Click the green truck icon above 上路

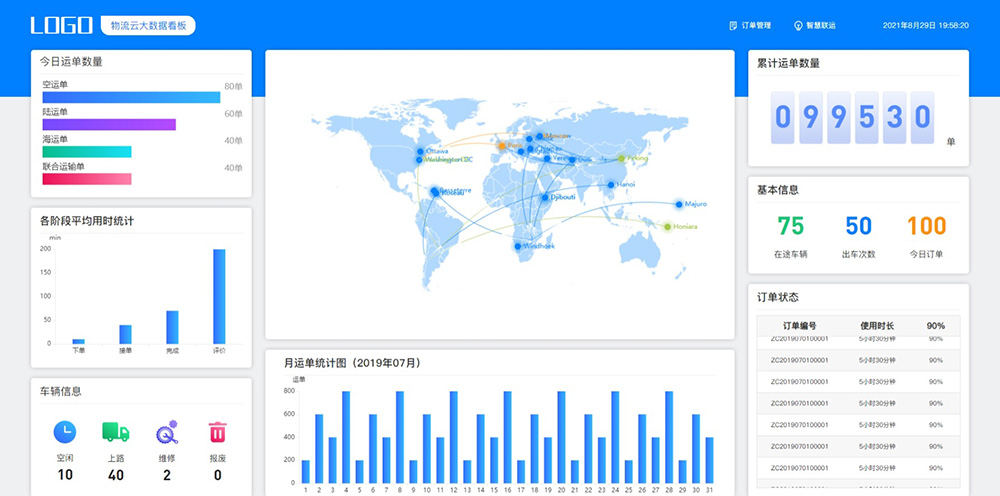(115, 432)
